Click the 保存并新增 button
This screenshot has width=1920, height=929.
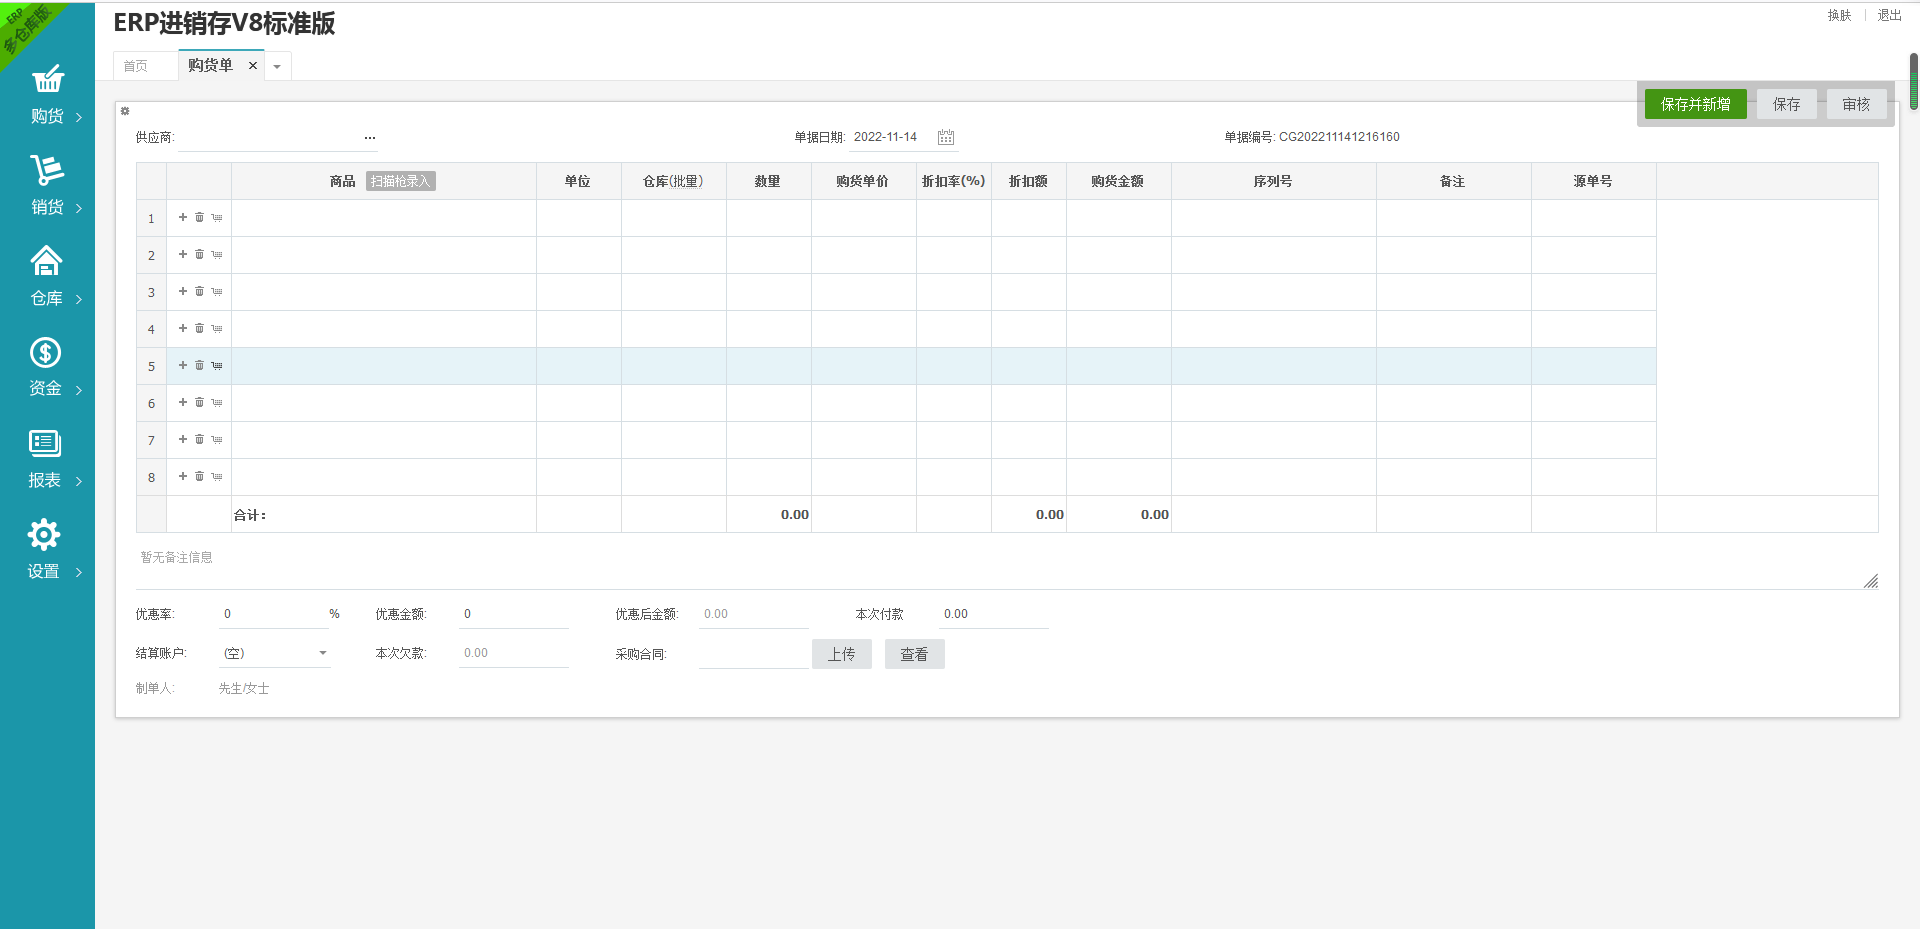click(1695, 104)
